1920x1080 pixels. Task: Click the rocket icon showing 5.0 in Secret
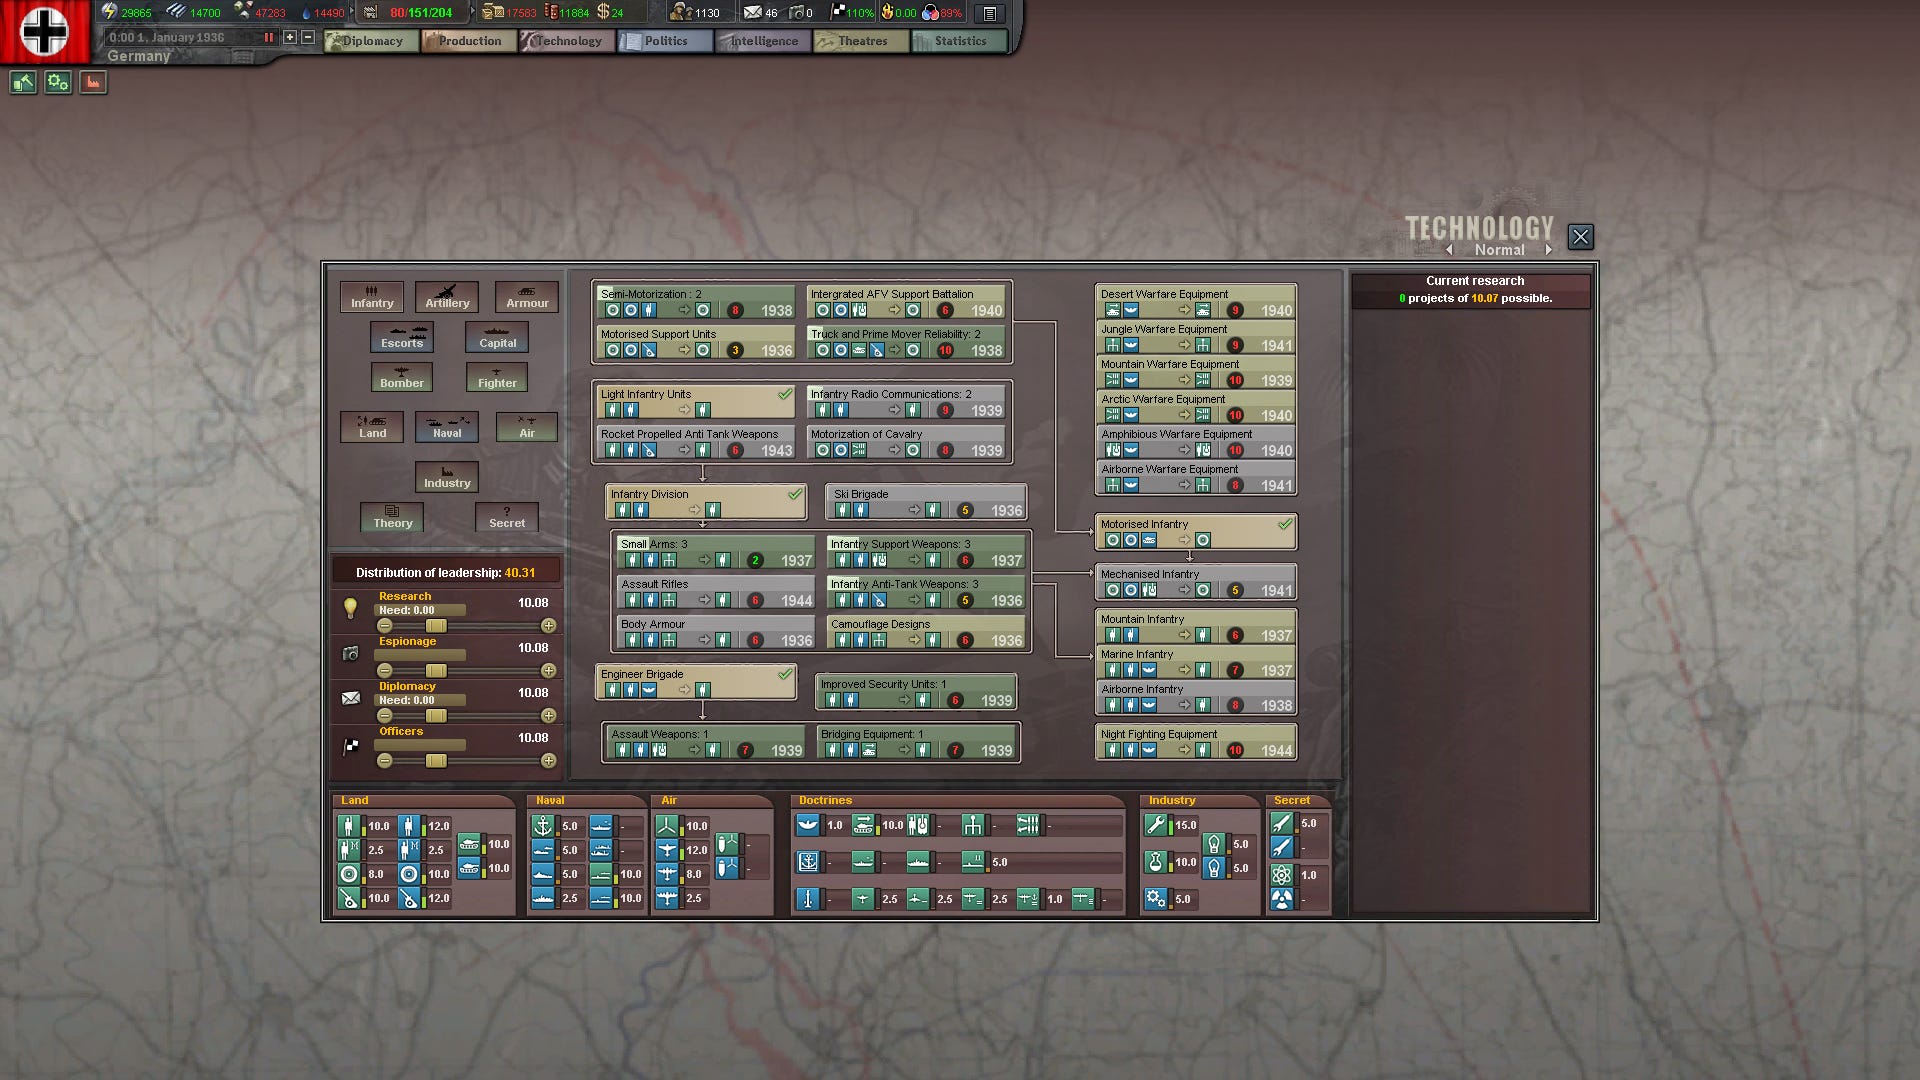click(1282, 823)
